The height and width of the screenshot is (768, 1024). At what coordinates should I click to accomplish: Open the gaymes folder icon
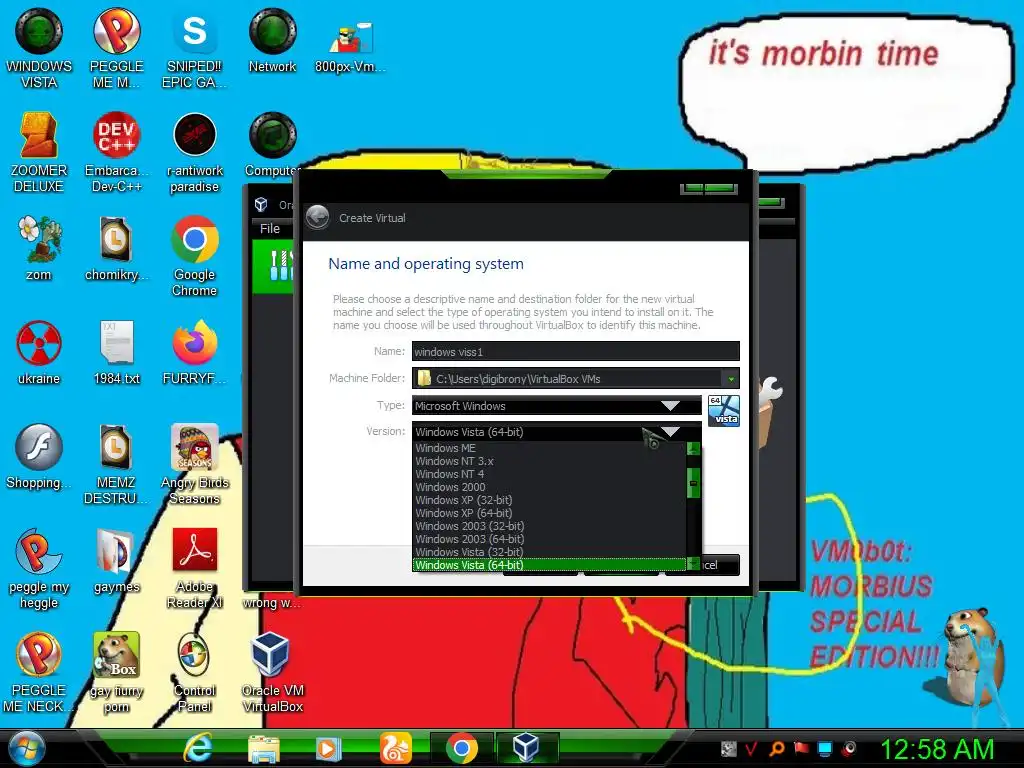click(116, 560)
